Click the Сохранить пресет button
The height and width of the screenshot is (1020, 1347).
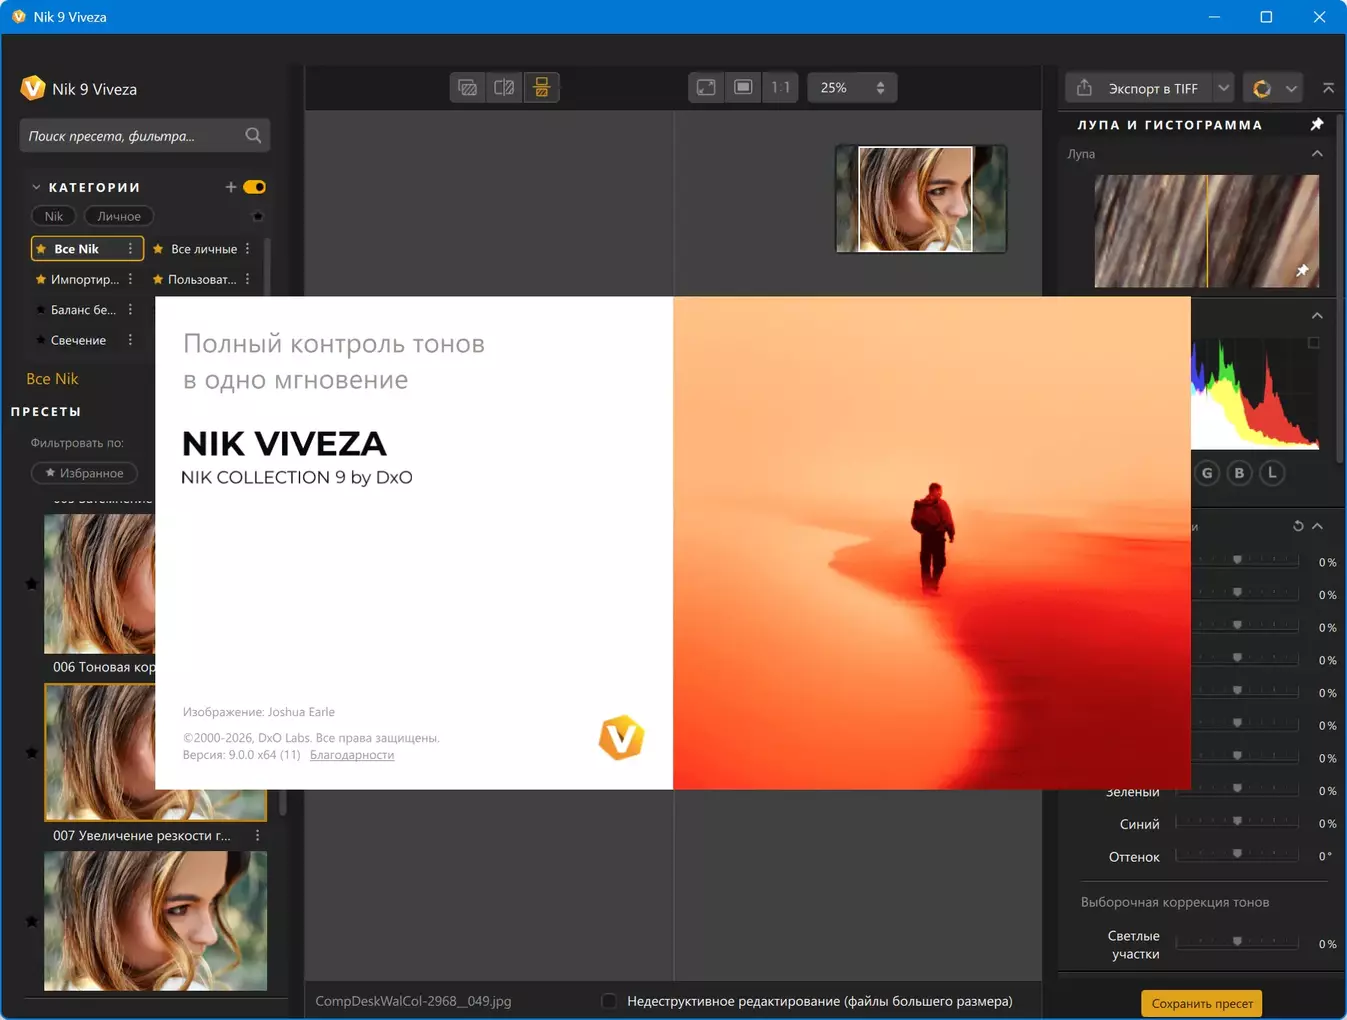point(1201,1003)
